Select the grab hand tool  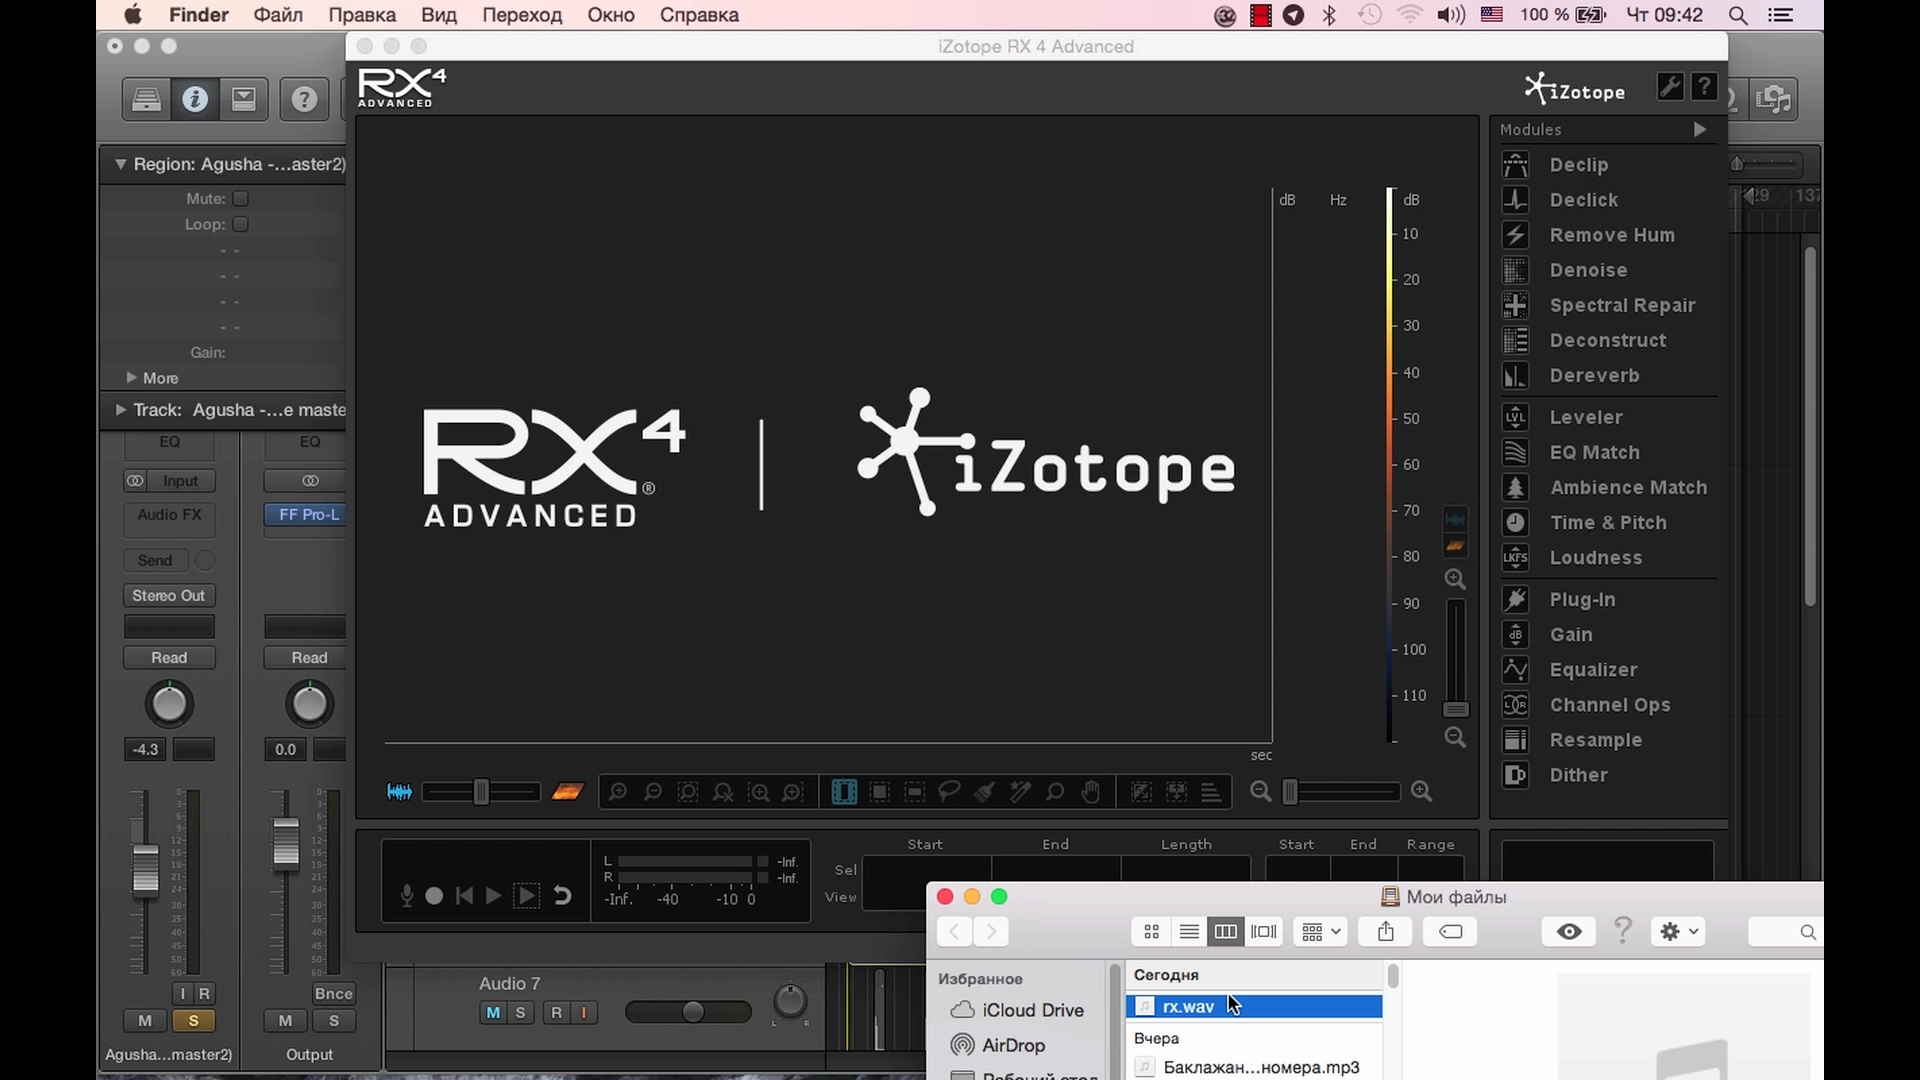[1090, 792]
